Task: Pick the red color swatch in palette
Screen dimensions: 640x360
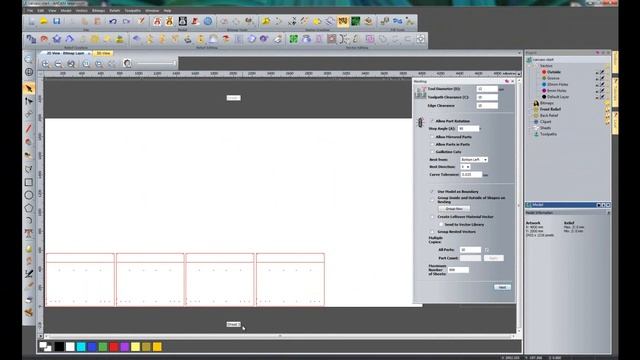Action: point(114,347)
